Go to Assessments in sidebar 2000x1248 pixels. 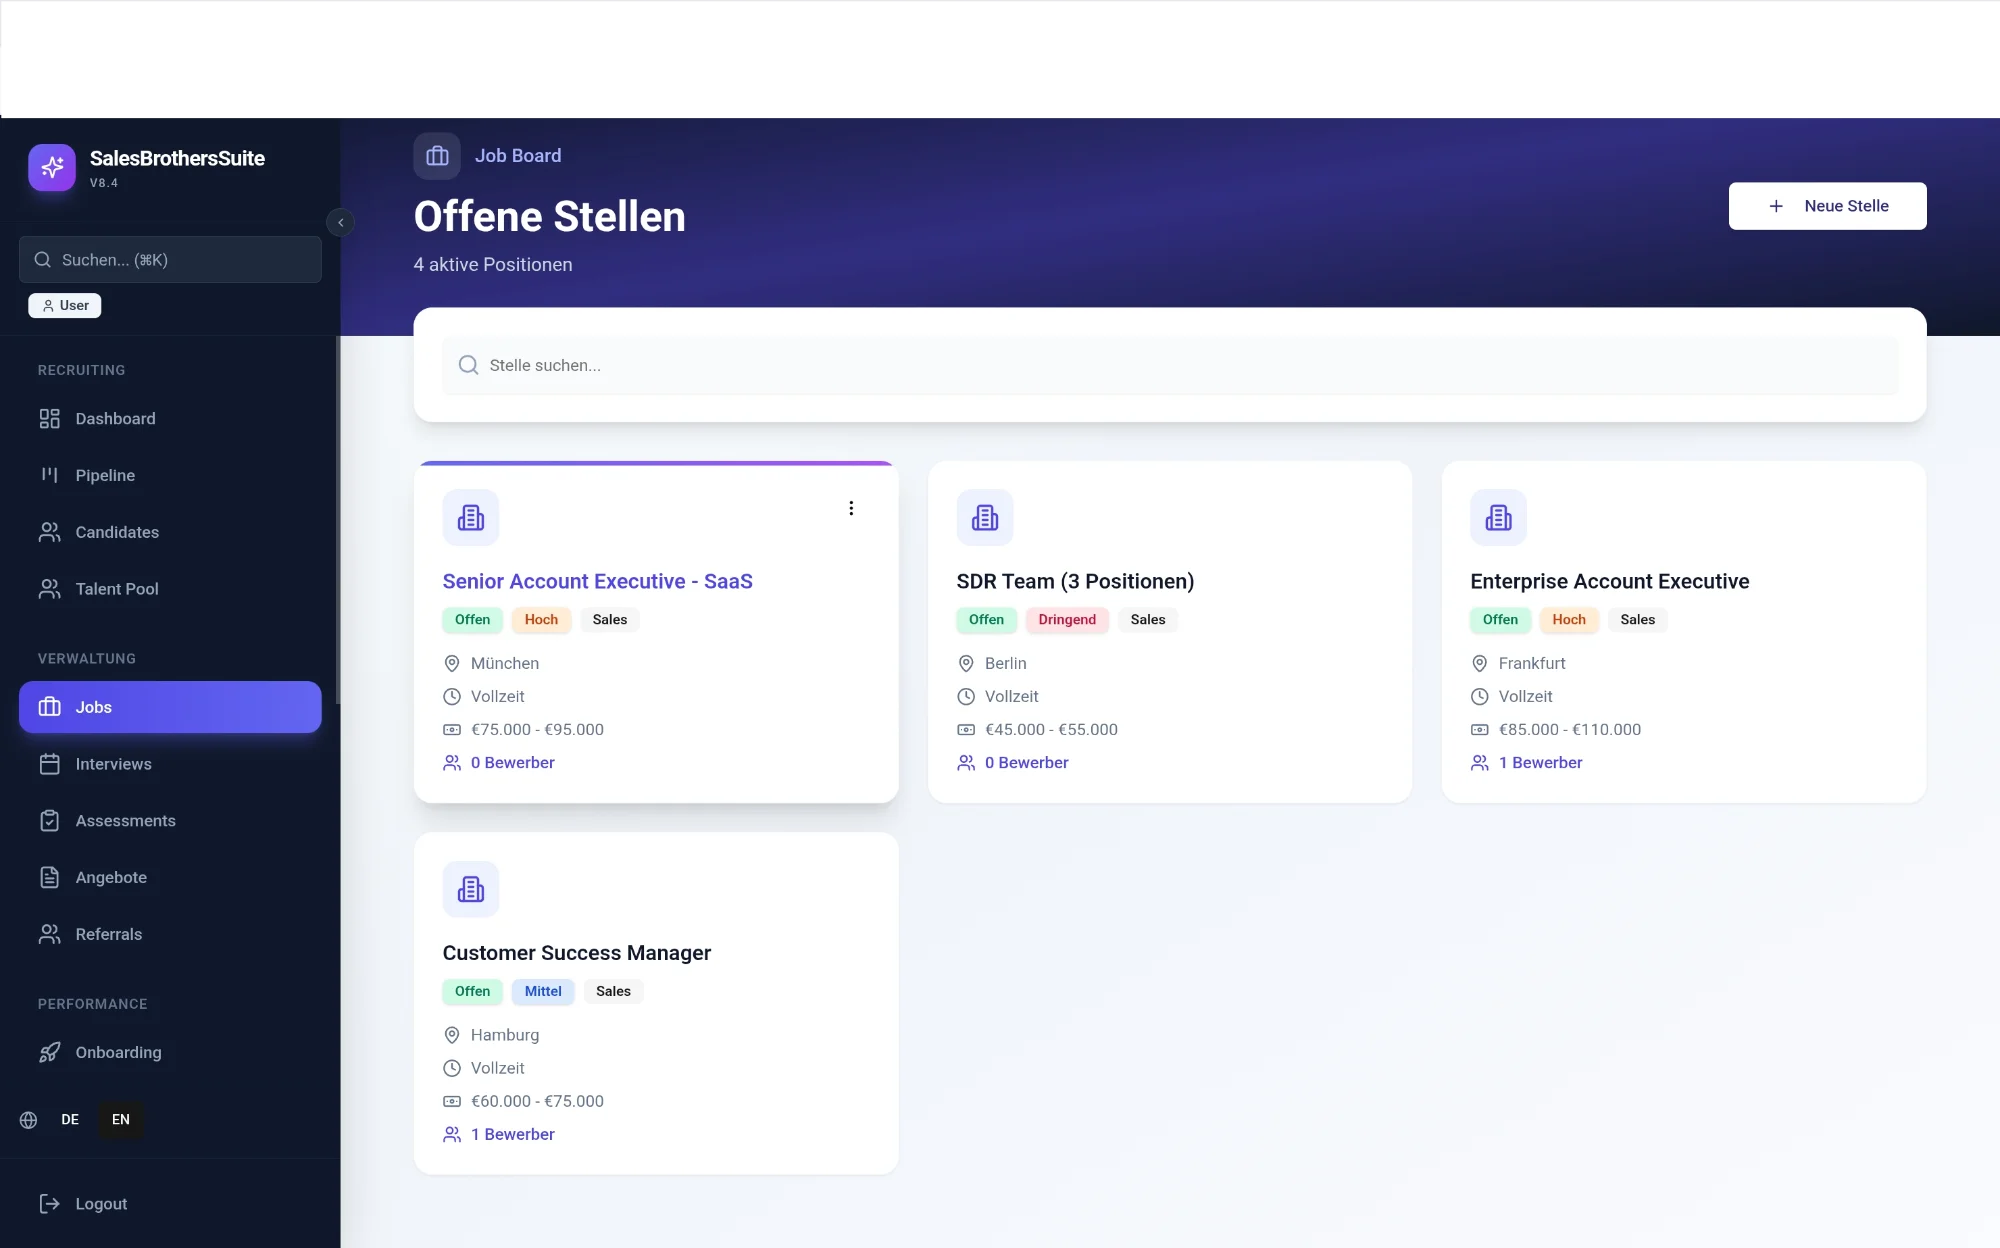pyautogui.click(x=125, y=821)
